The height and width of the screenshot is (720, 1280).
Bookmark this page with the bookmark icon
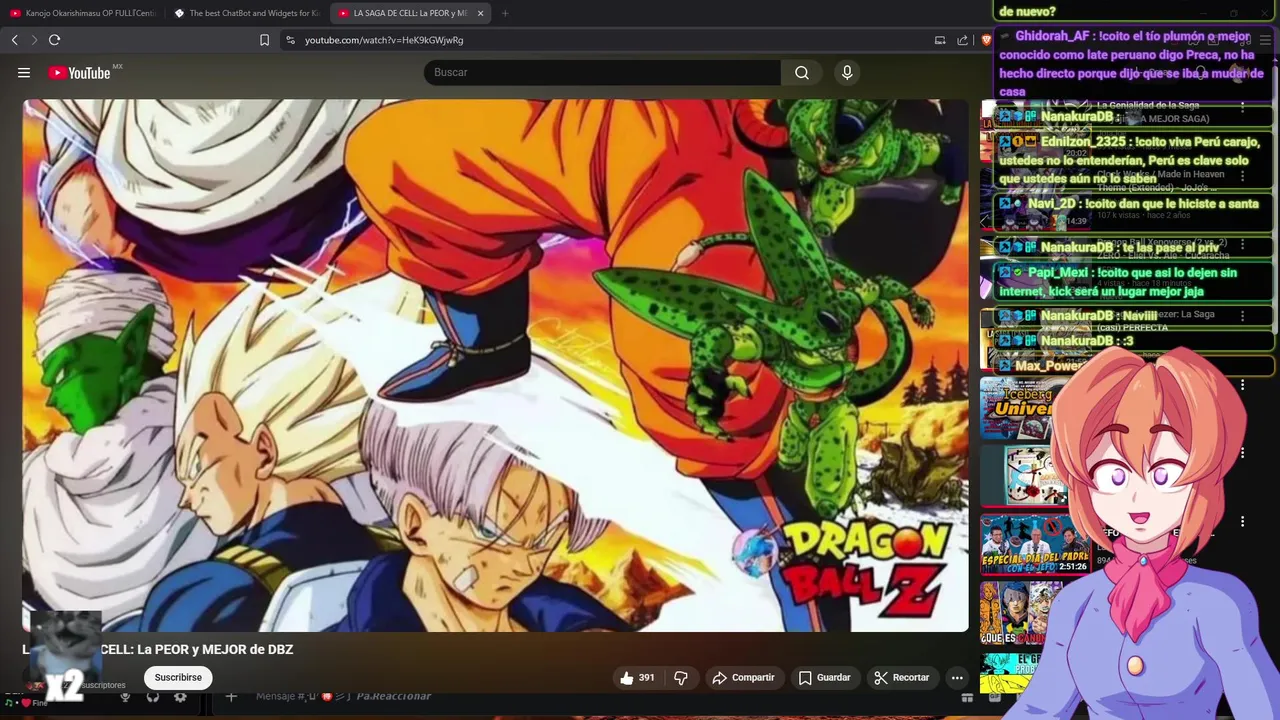click(x=264, y=40)
